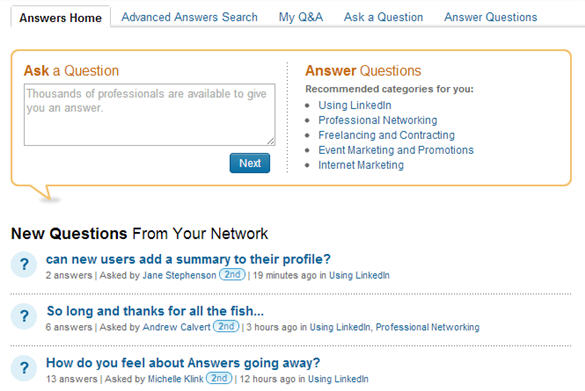This screenshot has width=585, height=391.
Task: Open Freelancing and Contracting category
Action: 387,135
